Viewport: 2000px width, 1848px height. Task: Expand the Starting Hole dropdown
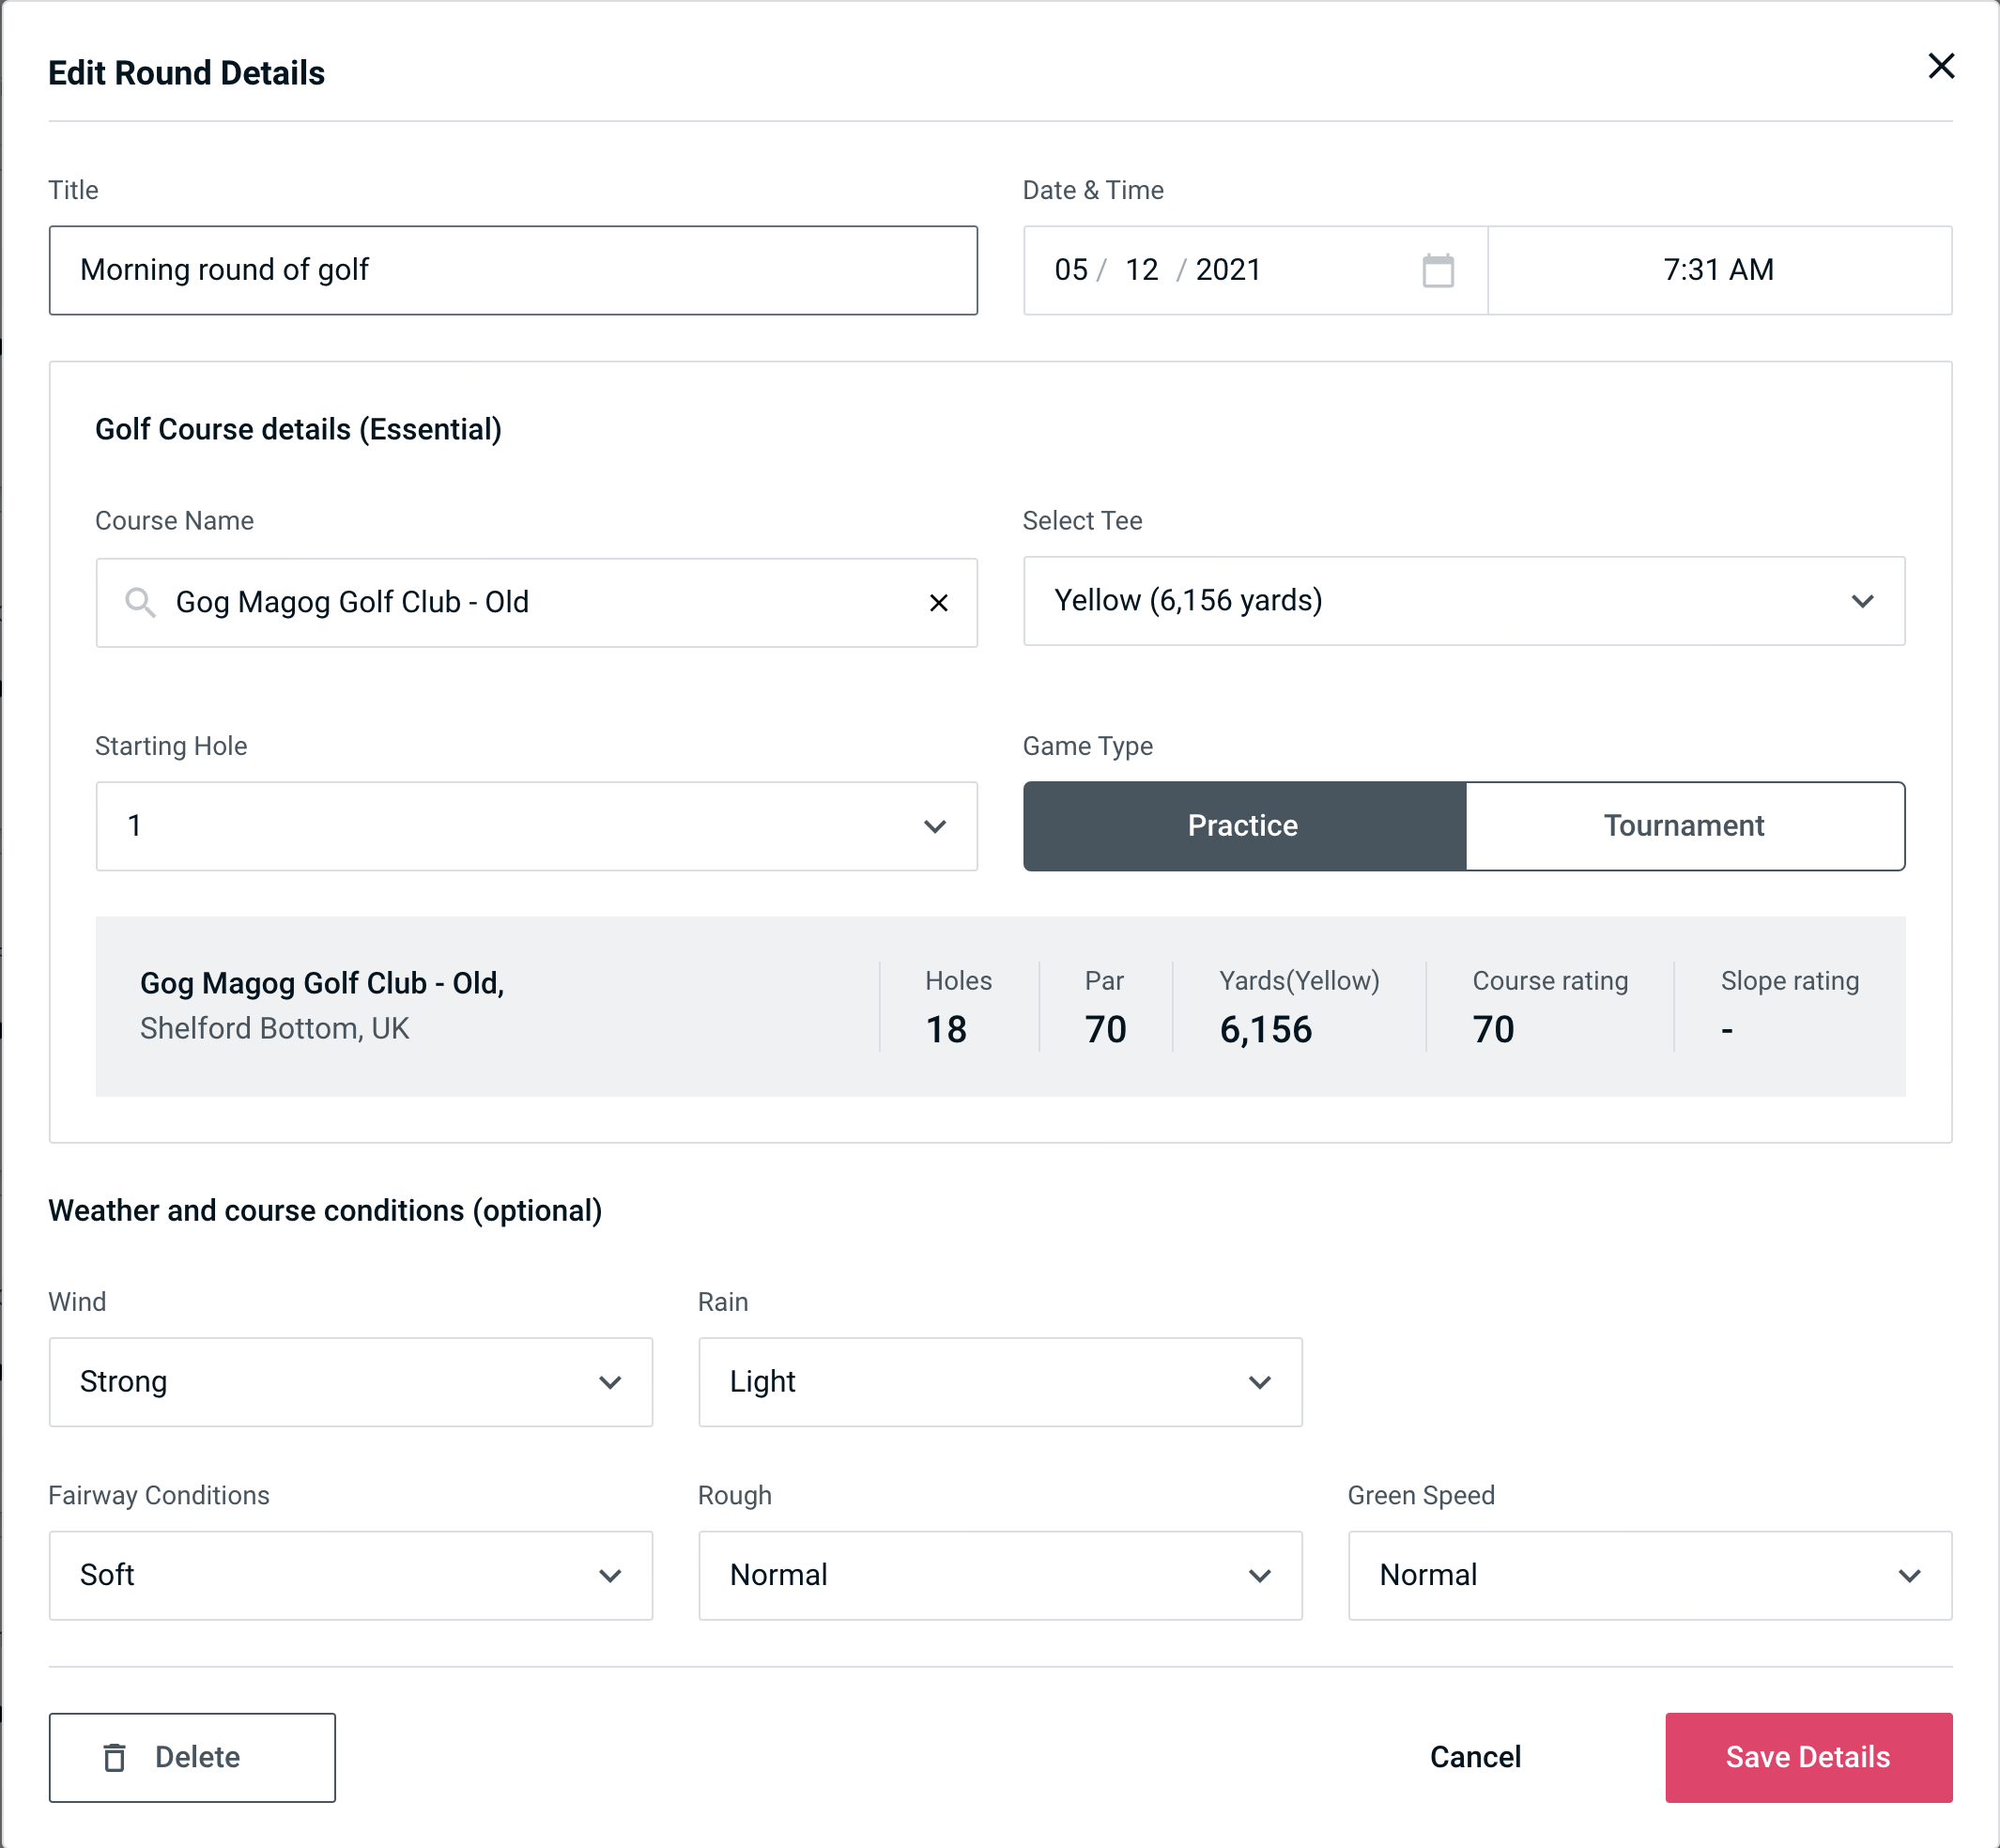click(535, 825)
